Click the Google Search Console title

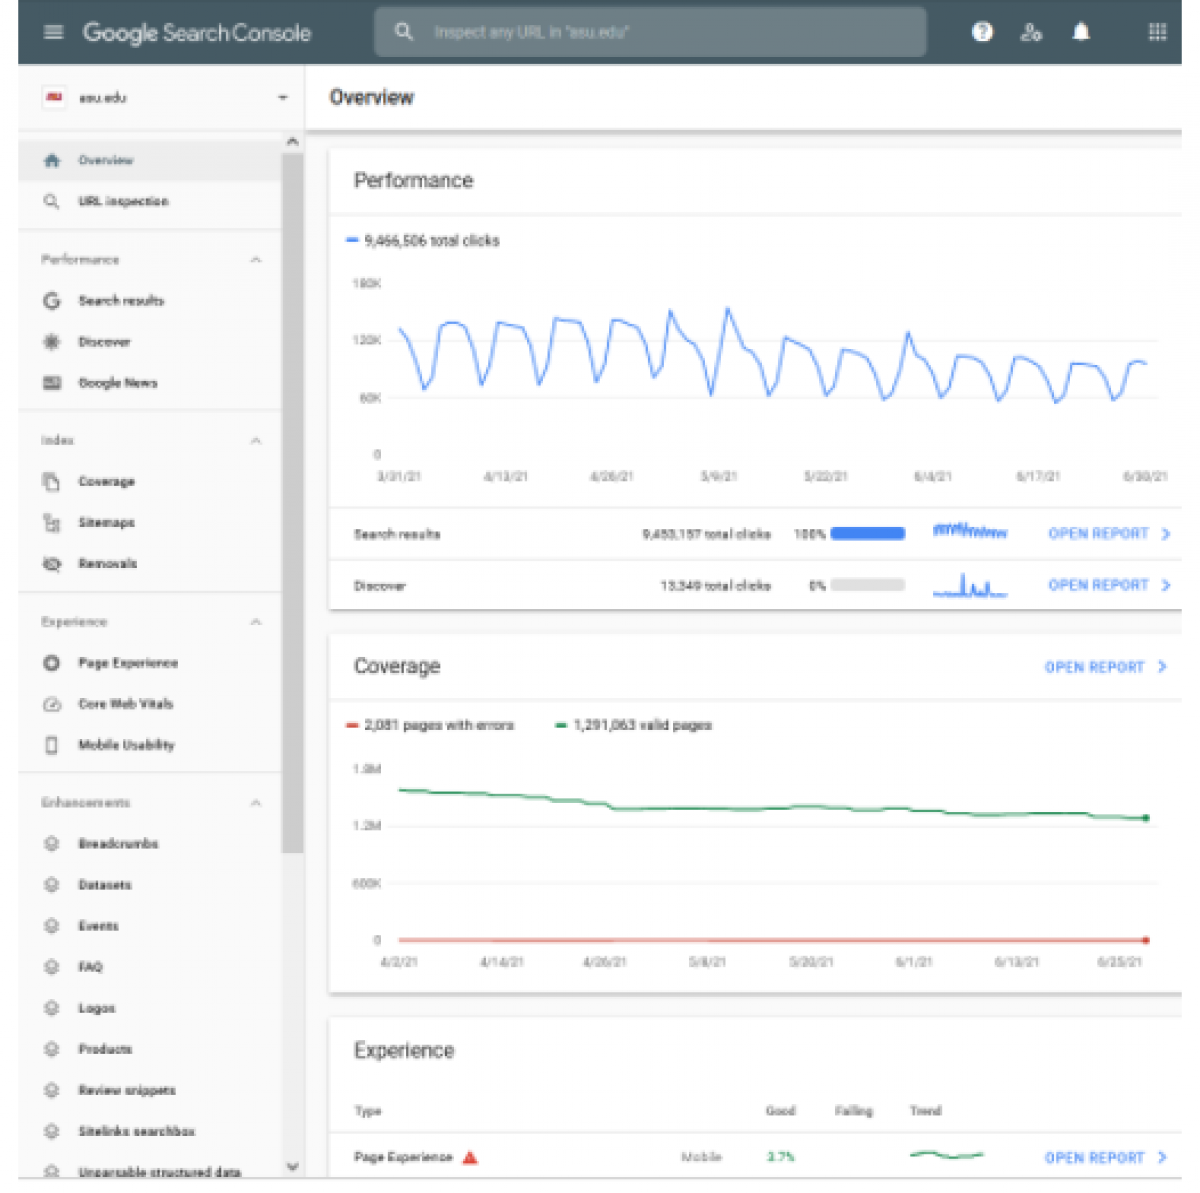(x=197, y=33)
